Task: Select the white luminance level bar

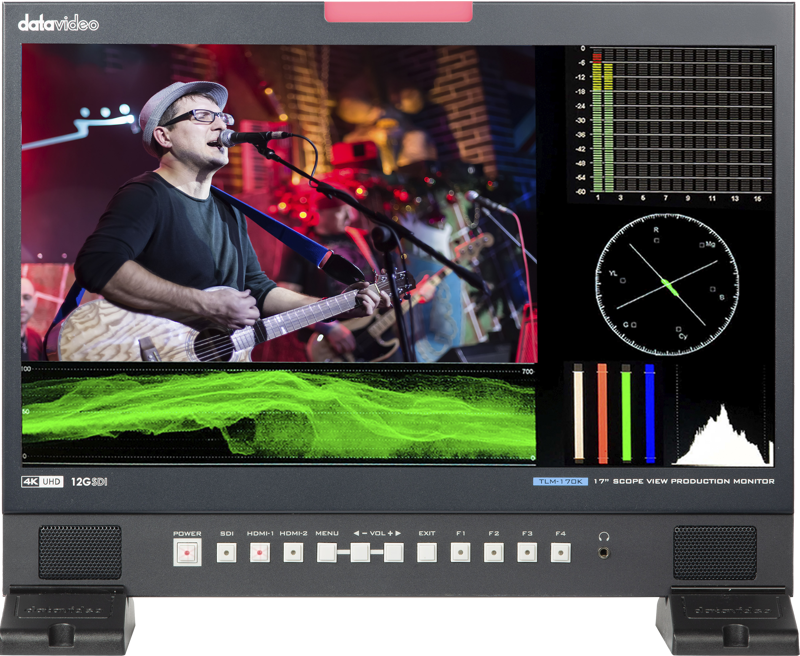Action: click(578, 414)
